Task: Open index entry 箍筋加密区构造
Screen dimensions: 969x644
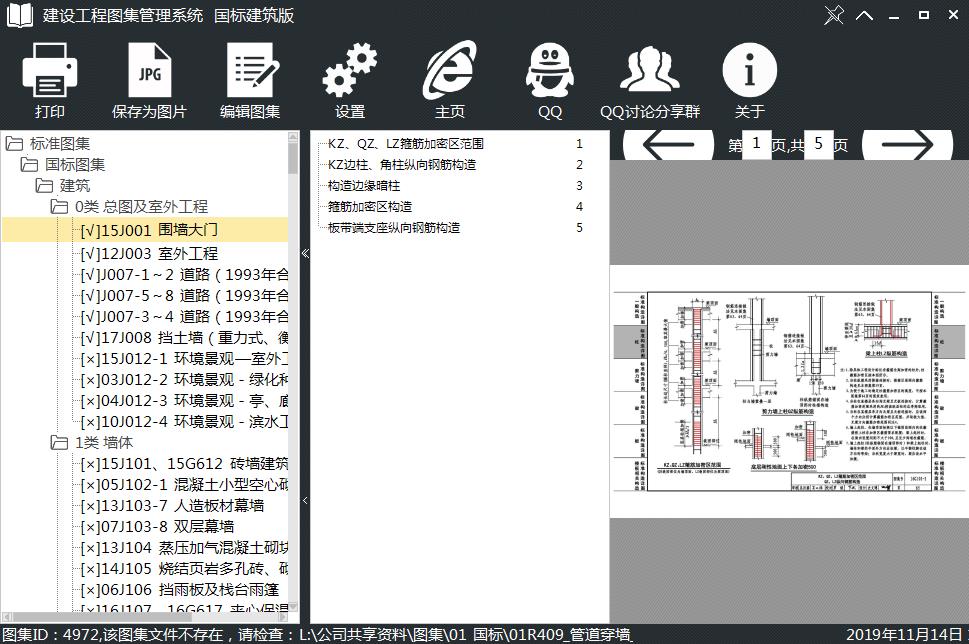Action: (x=370, y=206)
